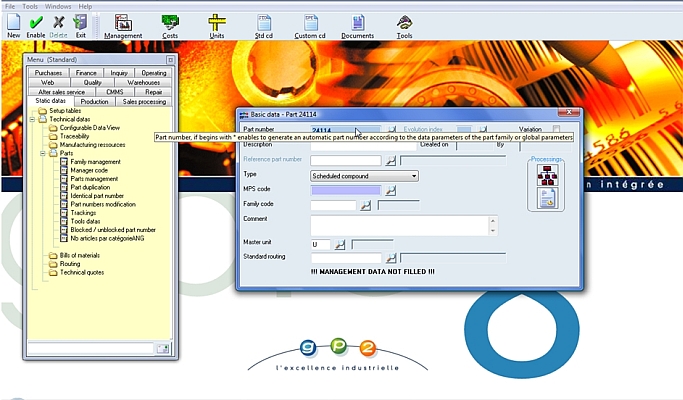Collapse the Technical datas tree node

click(33, 119)
